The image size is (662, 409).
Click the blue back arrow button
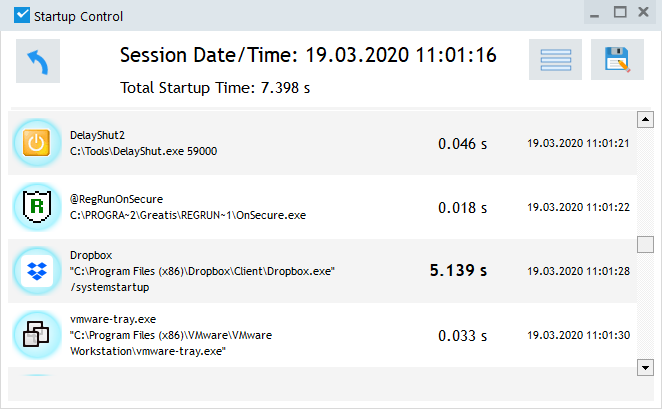click(38, 62)
